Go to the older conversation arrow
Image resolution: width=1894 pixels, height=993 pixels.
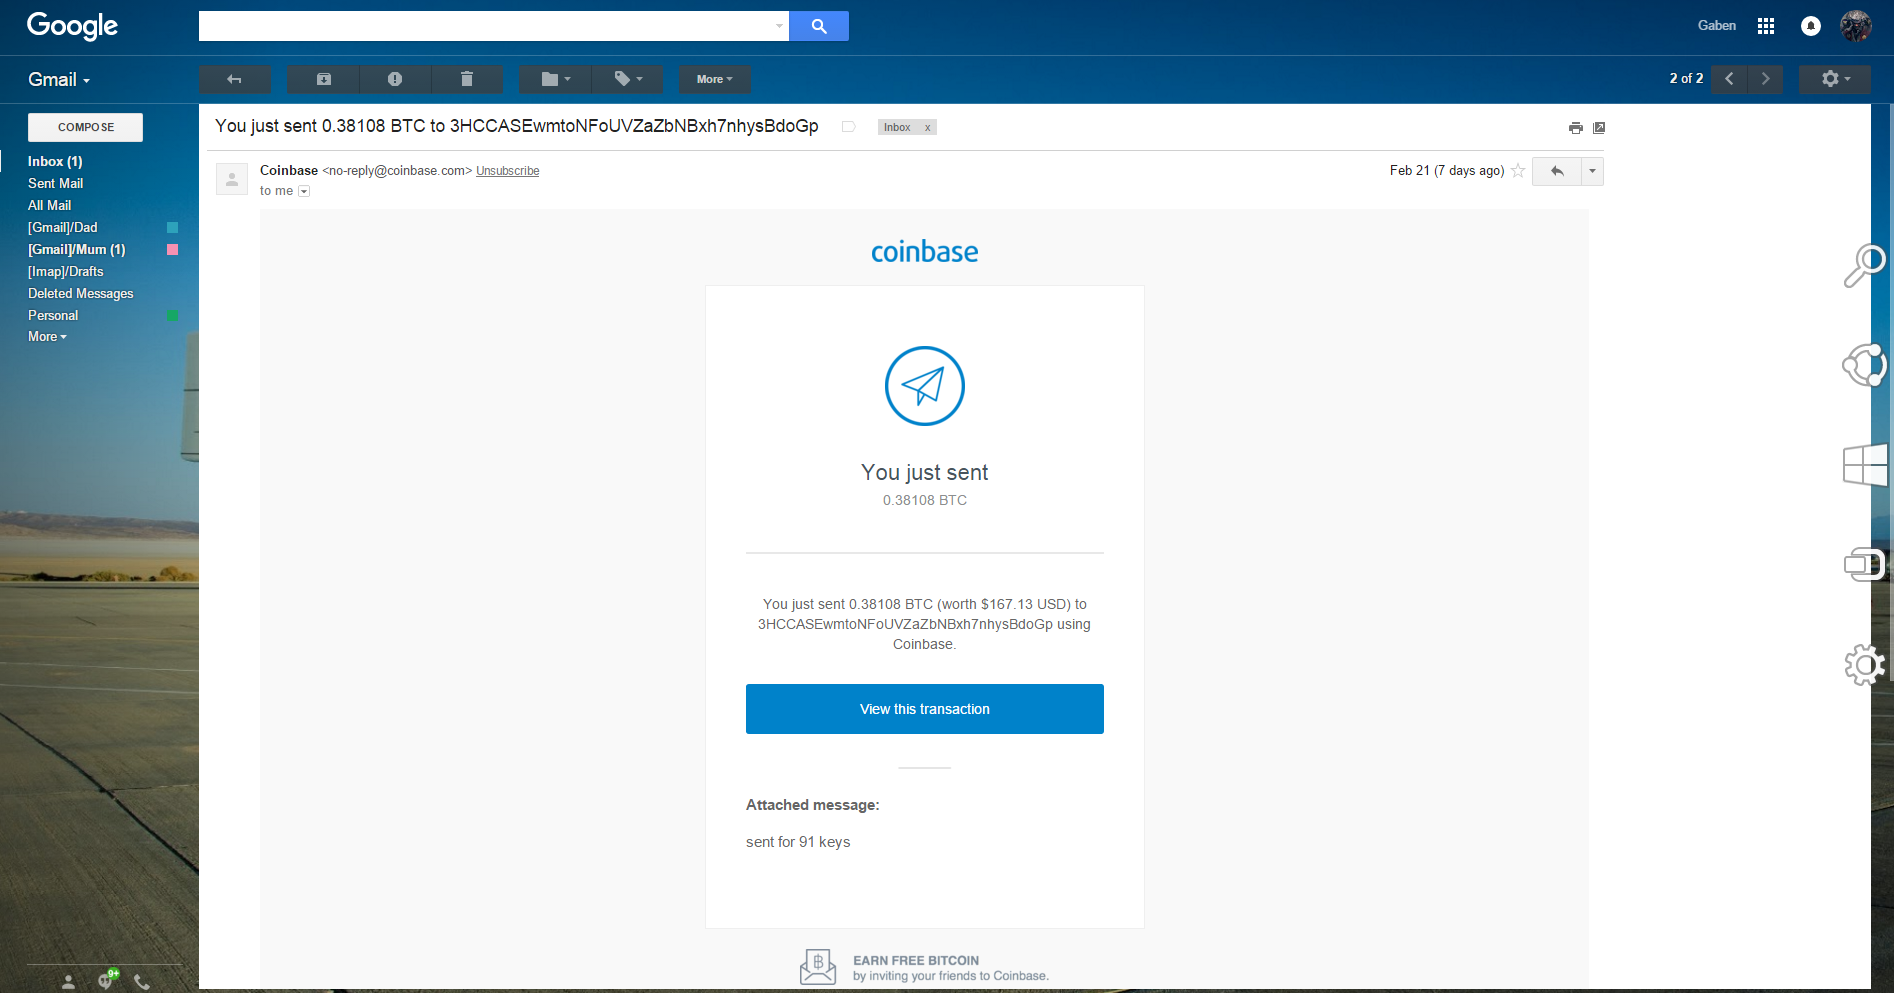[1765, 79]
